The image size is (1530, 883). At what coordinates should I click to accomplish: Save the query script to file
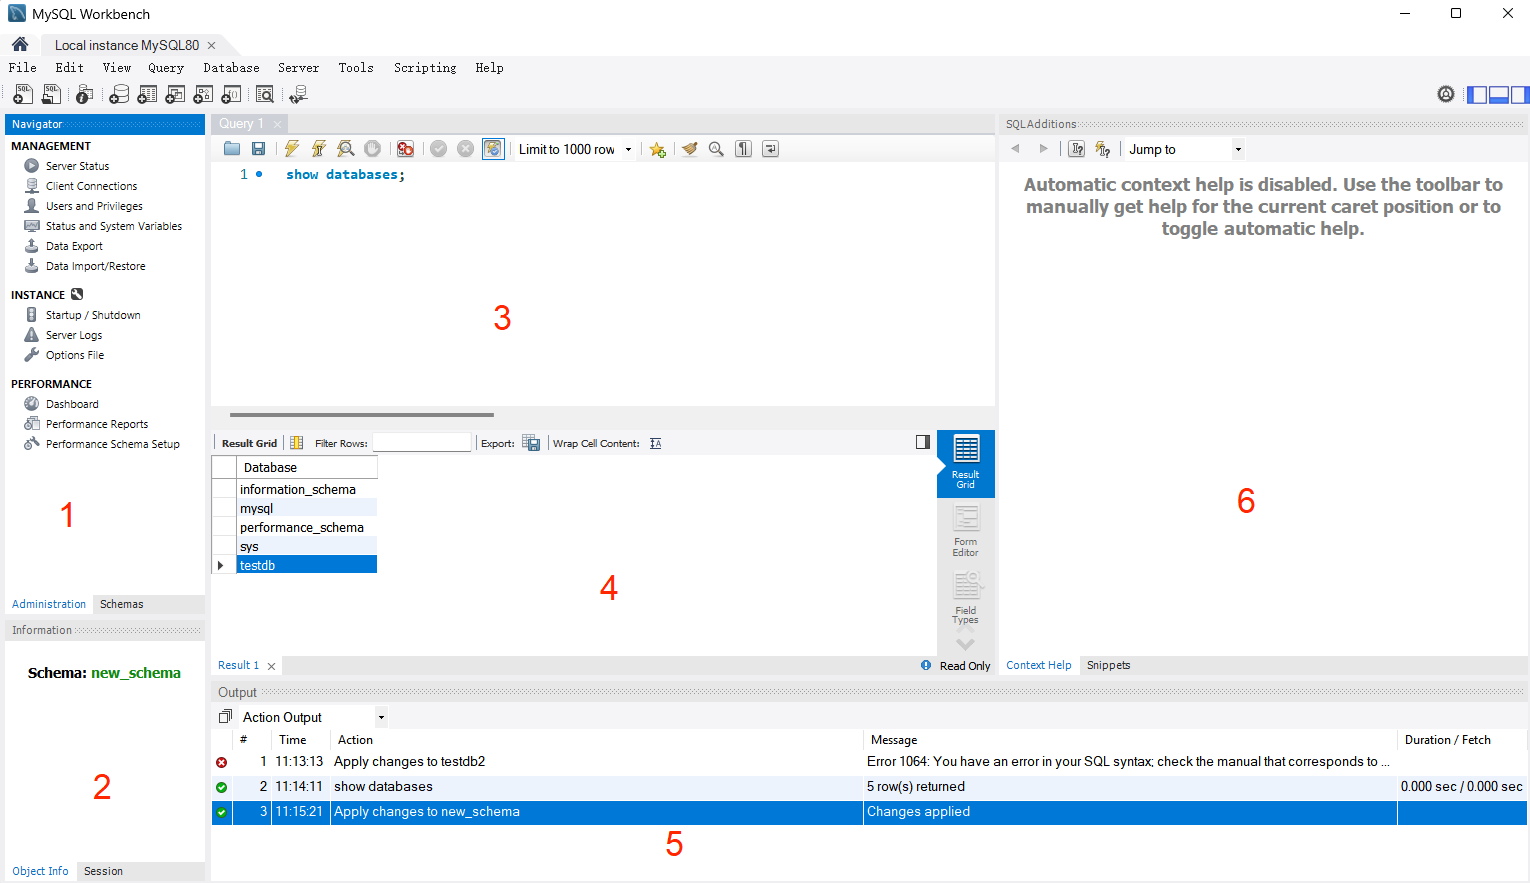point(258,149)
